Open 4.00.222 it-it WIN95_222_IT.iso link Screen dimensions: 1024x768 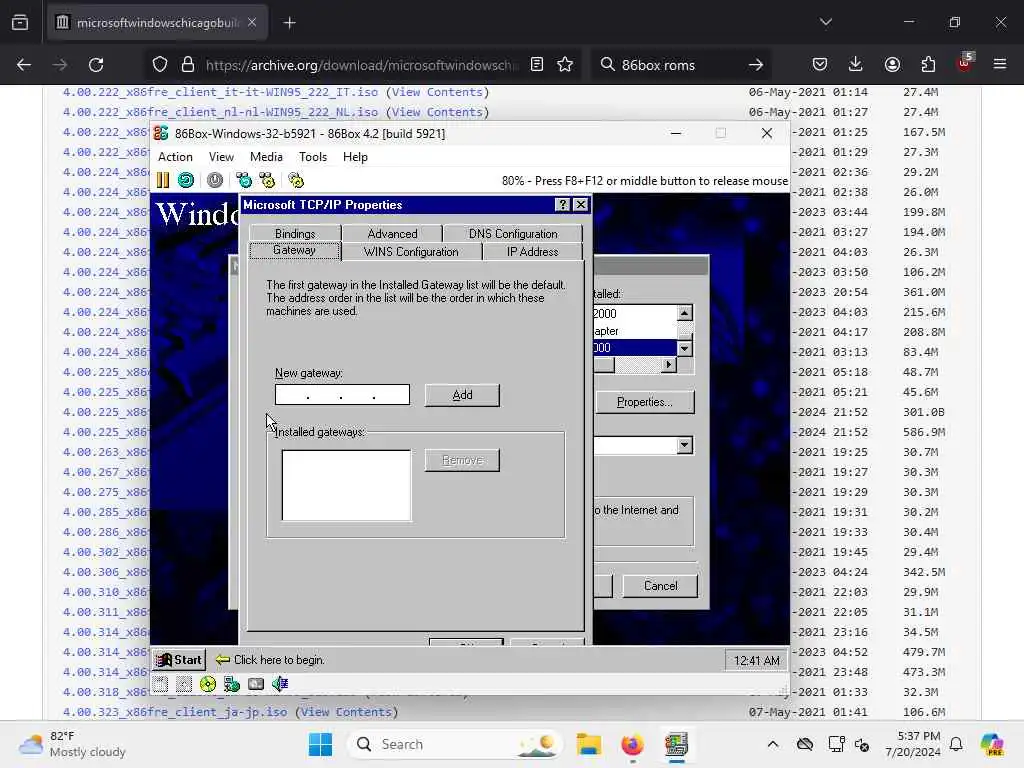220,92
